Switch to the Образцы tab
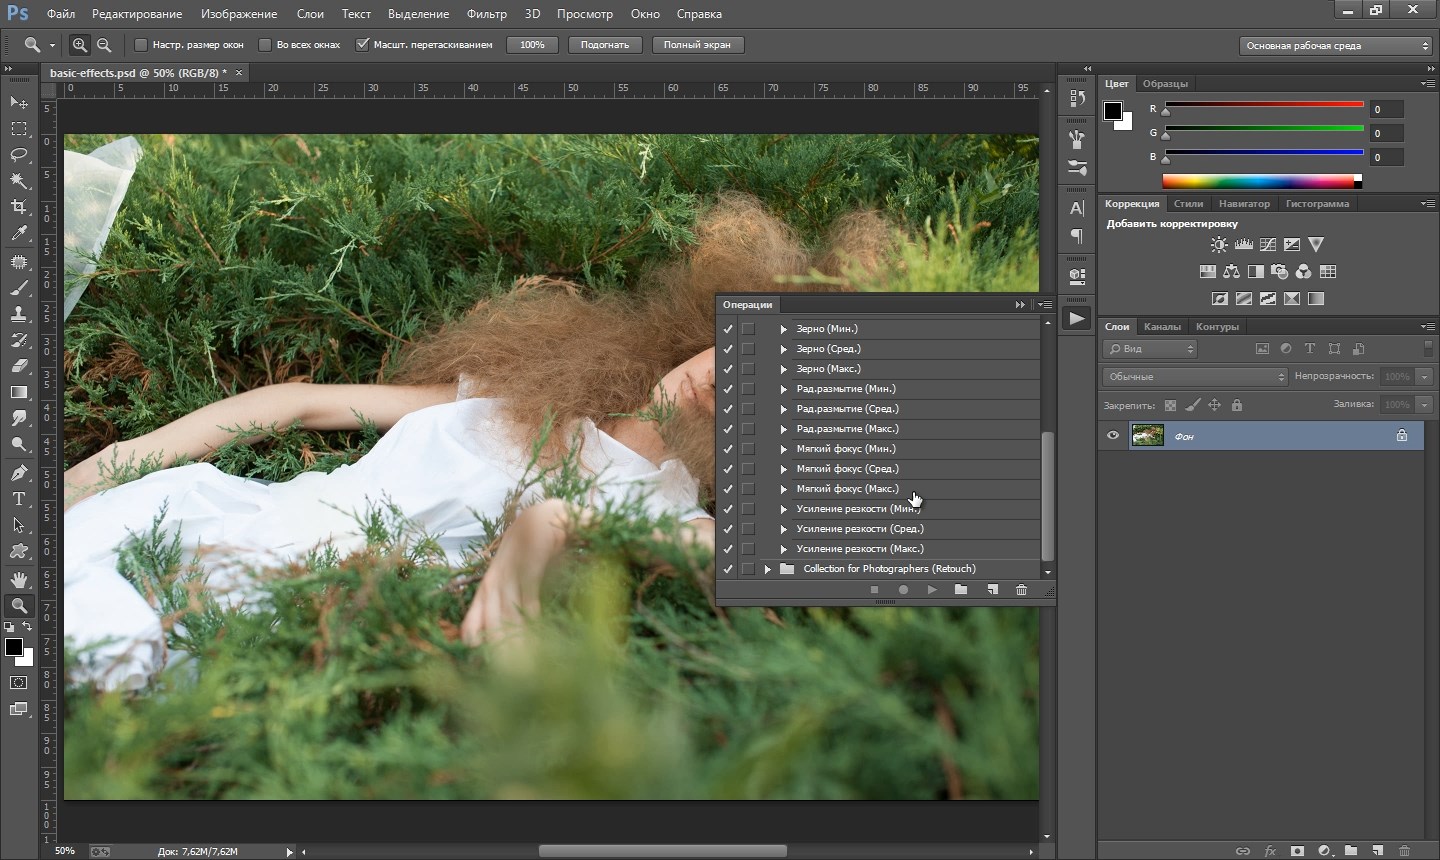The height and width of the screenshot is (860, 1440). coord(1165,84)
